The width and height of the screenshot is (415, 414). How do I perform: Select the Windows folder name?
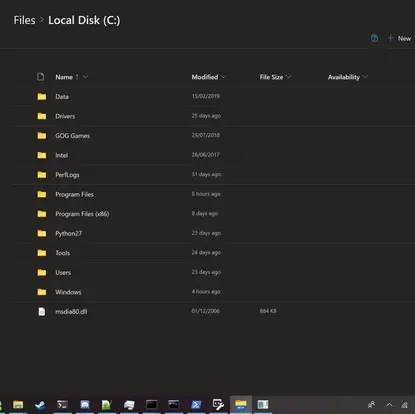pyautogui.click(x=68, y=292)
